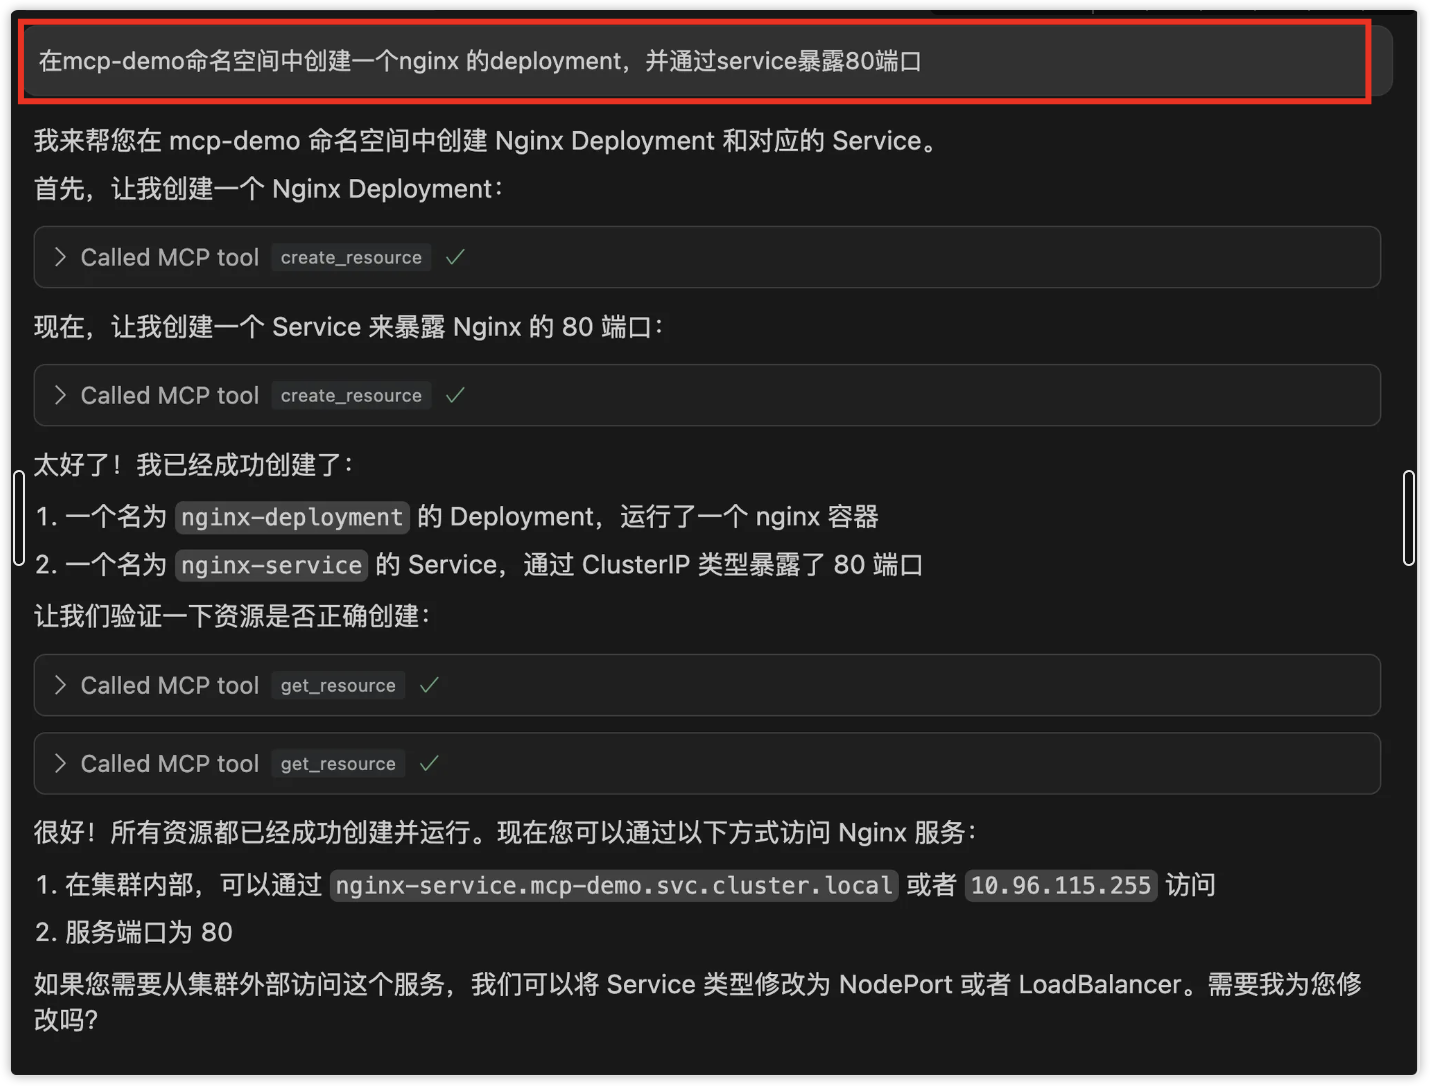Click the Called MCP tool label in the last row
The image size is (1430, 1086).
point(169,763)
